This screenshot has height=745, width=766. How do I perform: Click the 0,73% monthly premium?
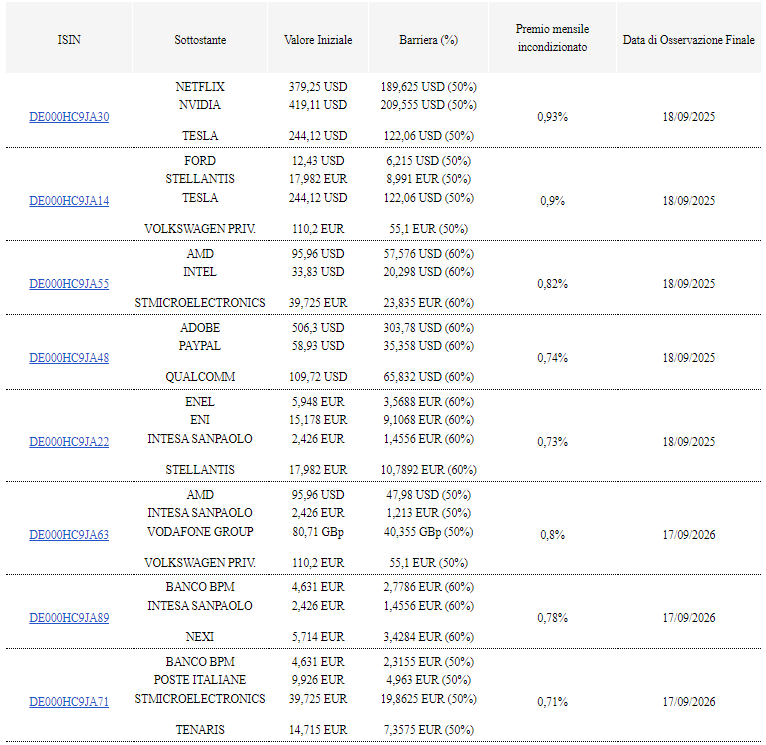pos(553,442)
